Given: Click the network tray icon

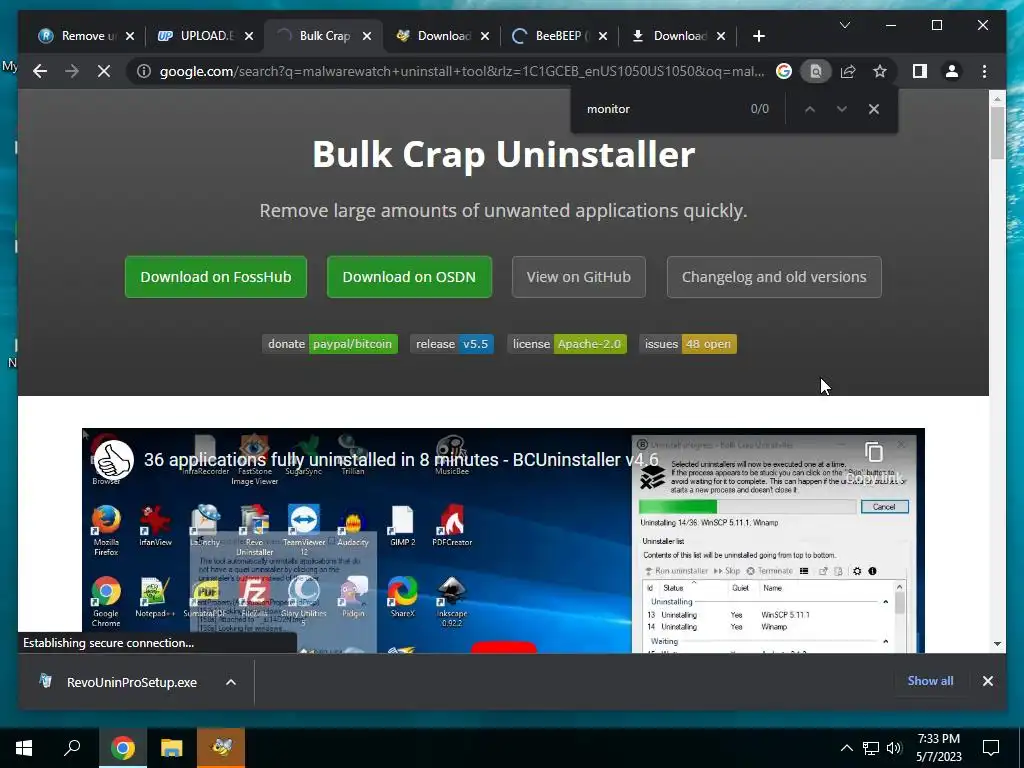Looking at the screenshot, I should (871, 748).
